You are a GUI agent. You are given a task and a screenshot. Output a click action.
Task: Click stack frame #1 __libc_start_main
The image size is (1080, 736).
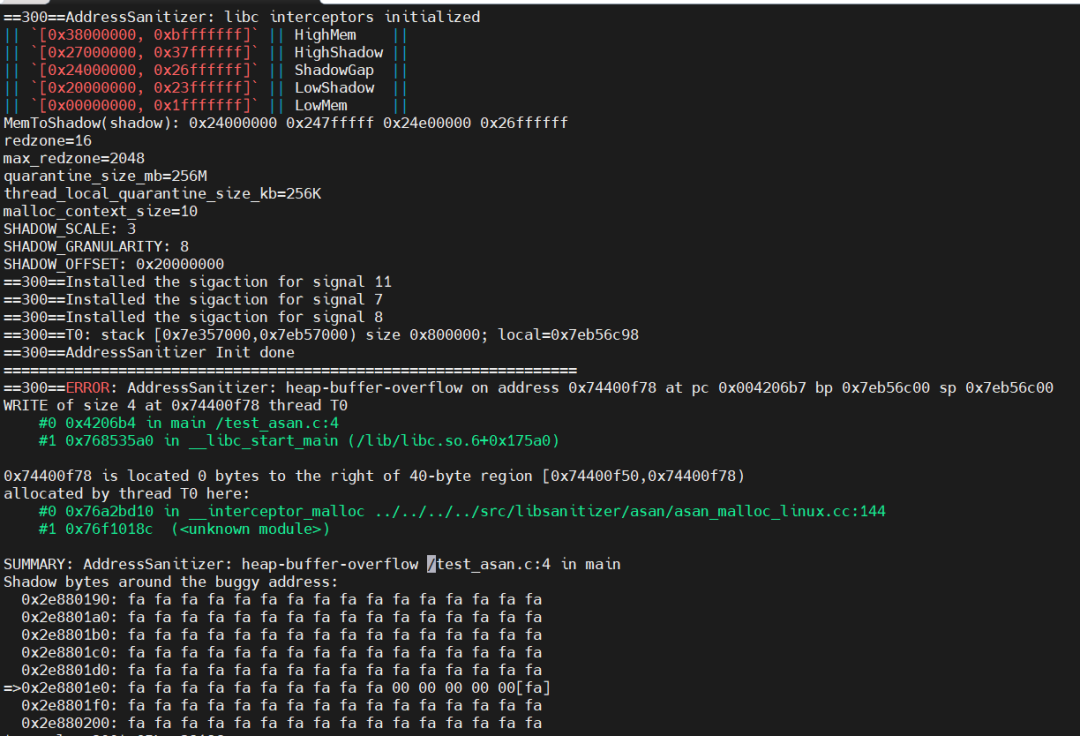(299, 441)
